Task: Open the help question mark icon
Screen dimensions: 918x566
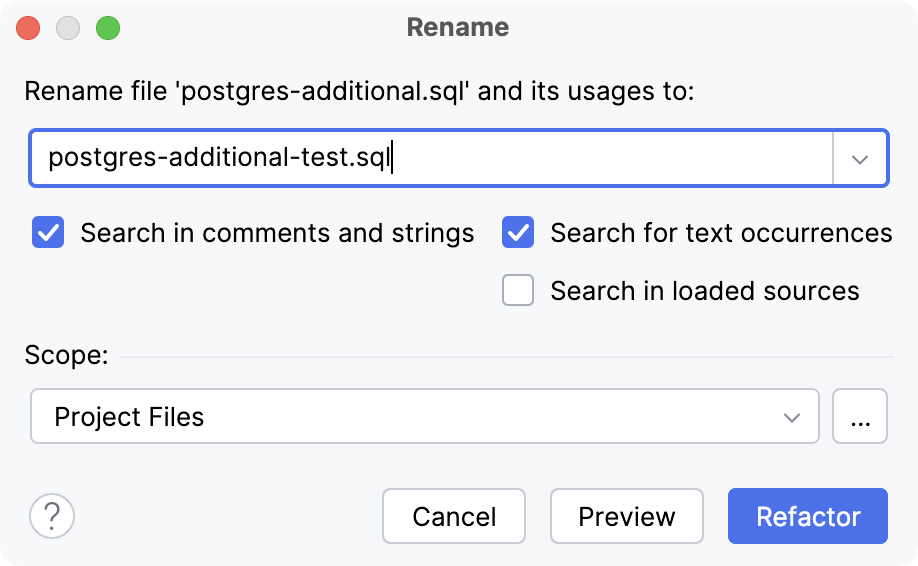Action: 52,516
